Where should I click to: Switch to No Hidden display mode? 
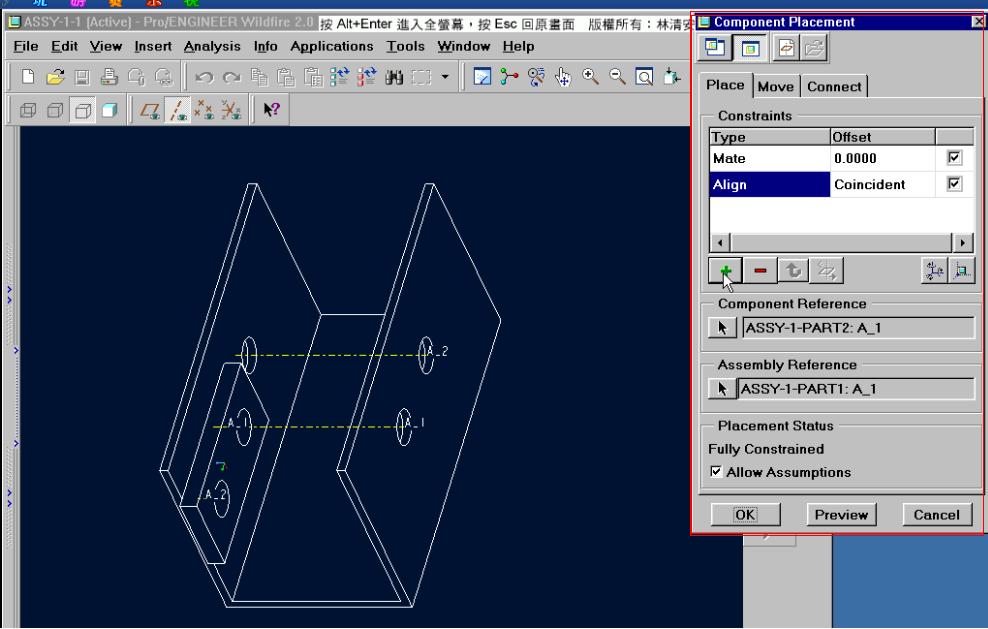pyautogui.click(x=83, y=111)
